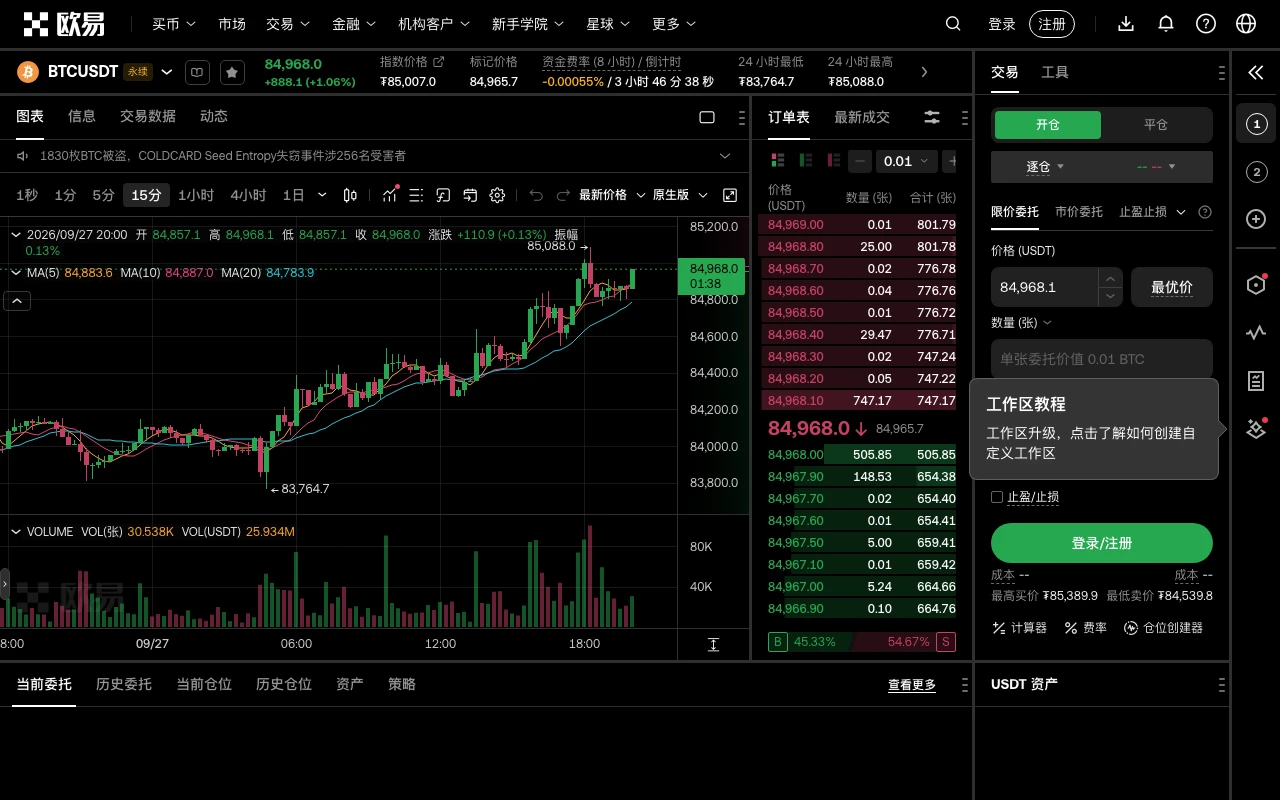The image size is (1280, 800).
Task: Open BTCUSDT pair selector dropdown arrow
Action: coord(167,72)
